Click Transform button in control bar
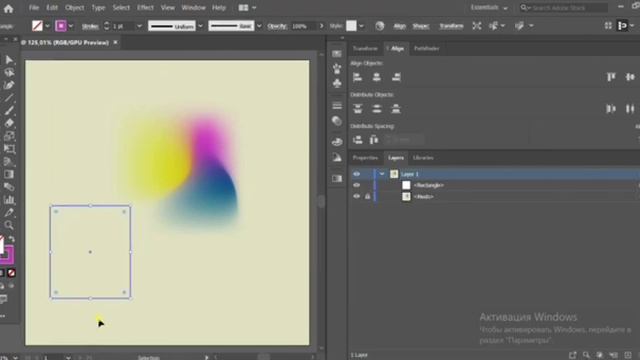 [451, 26]
